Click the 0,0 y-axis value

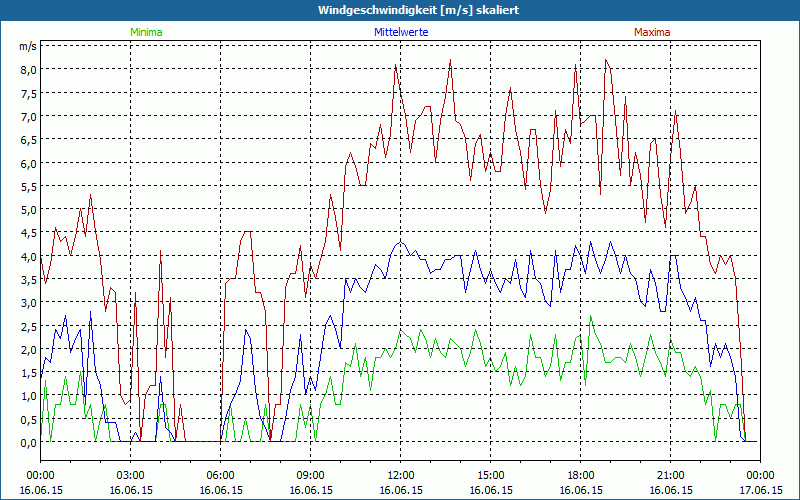coord(29,443)
